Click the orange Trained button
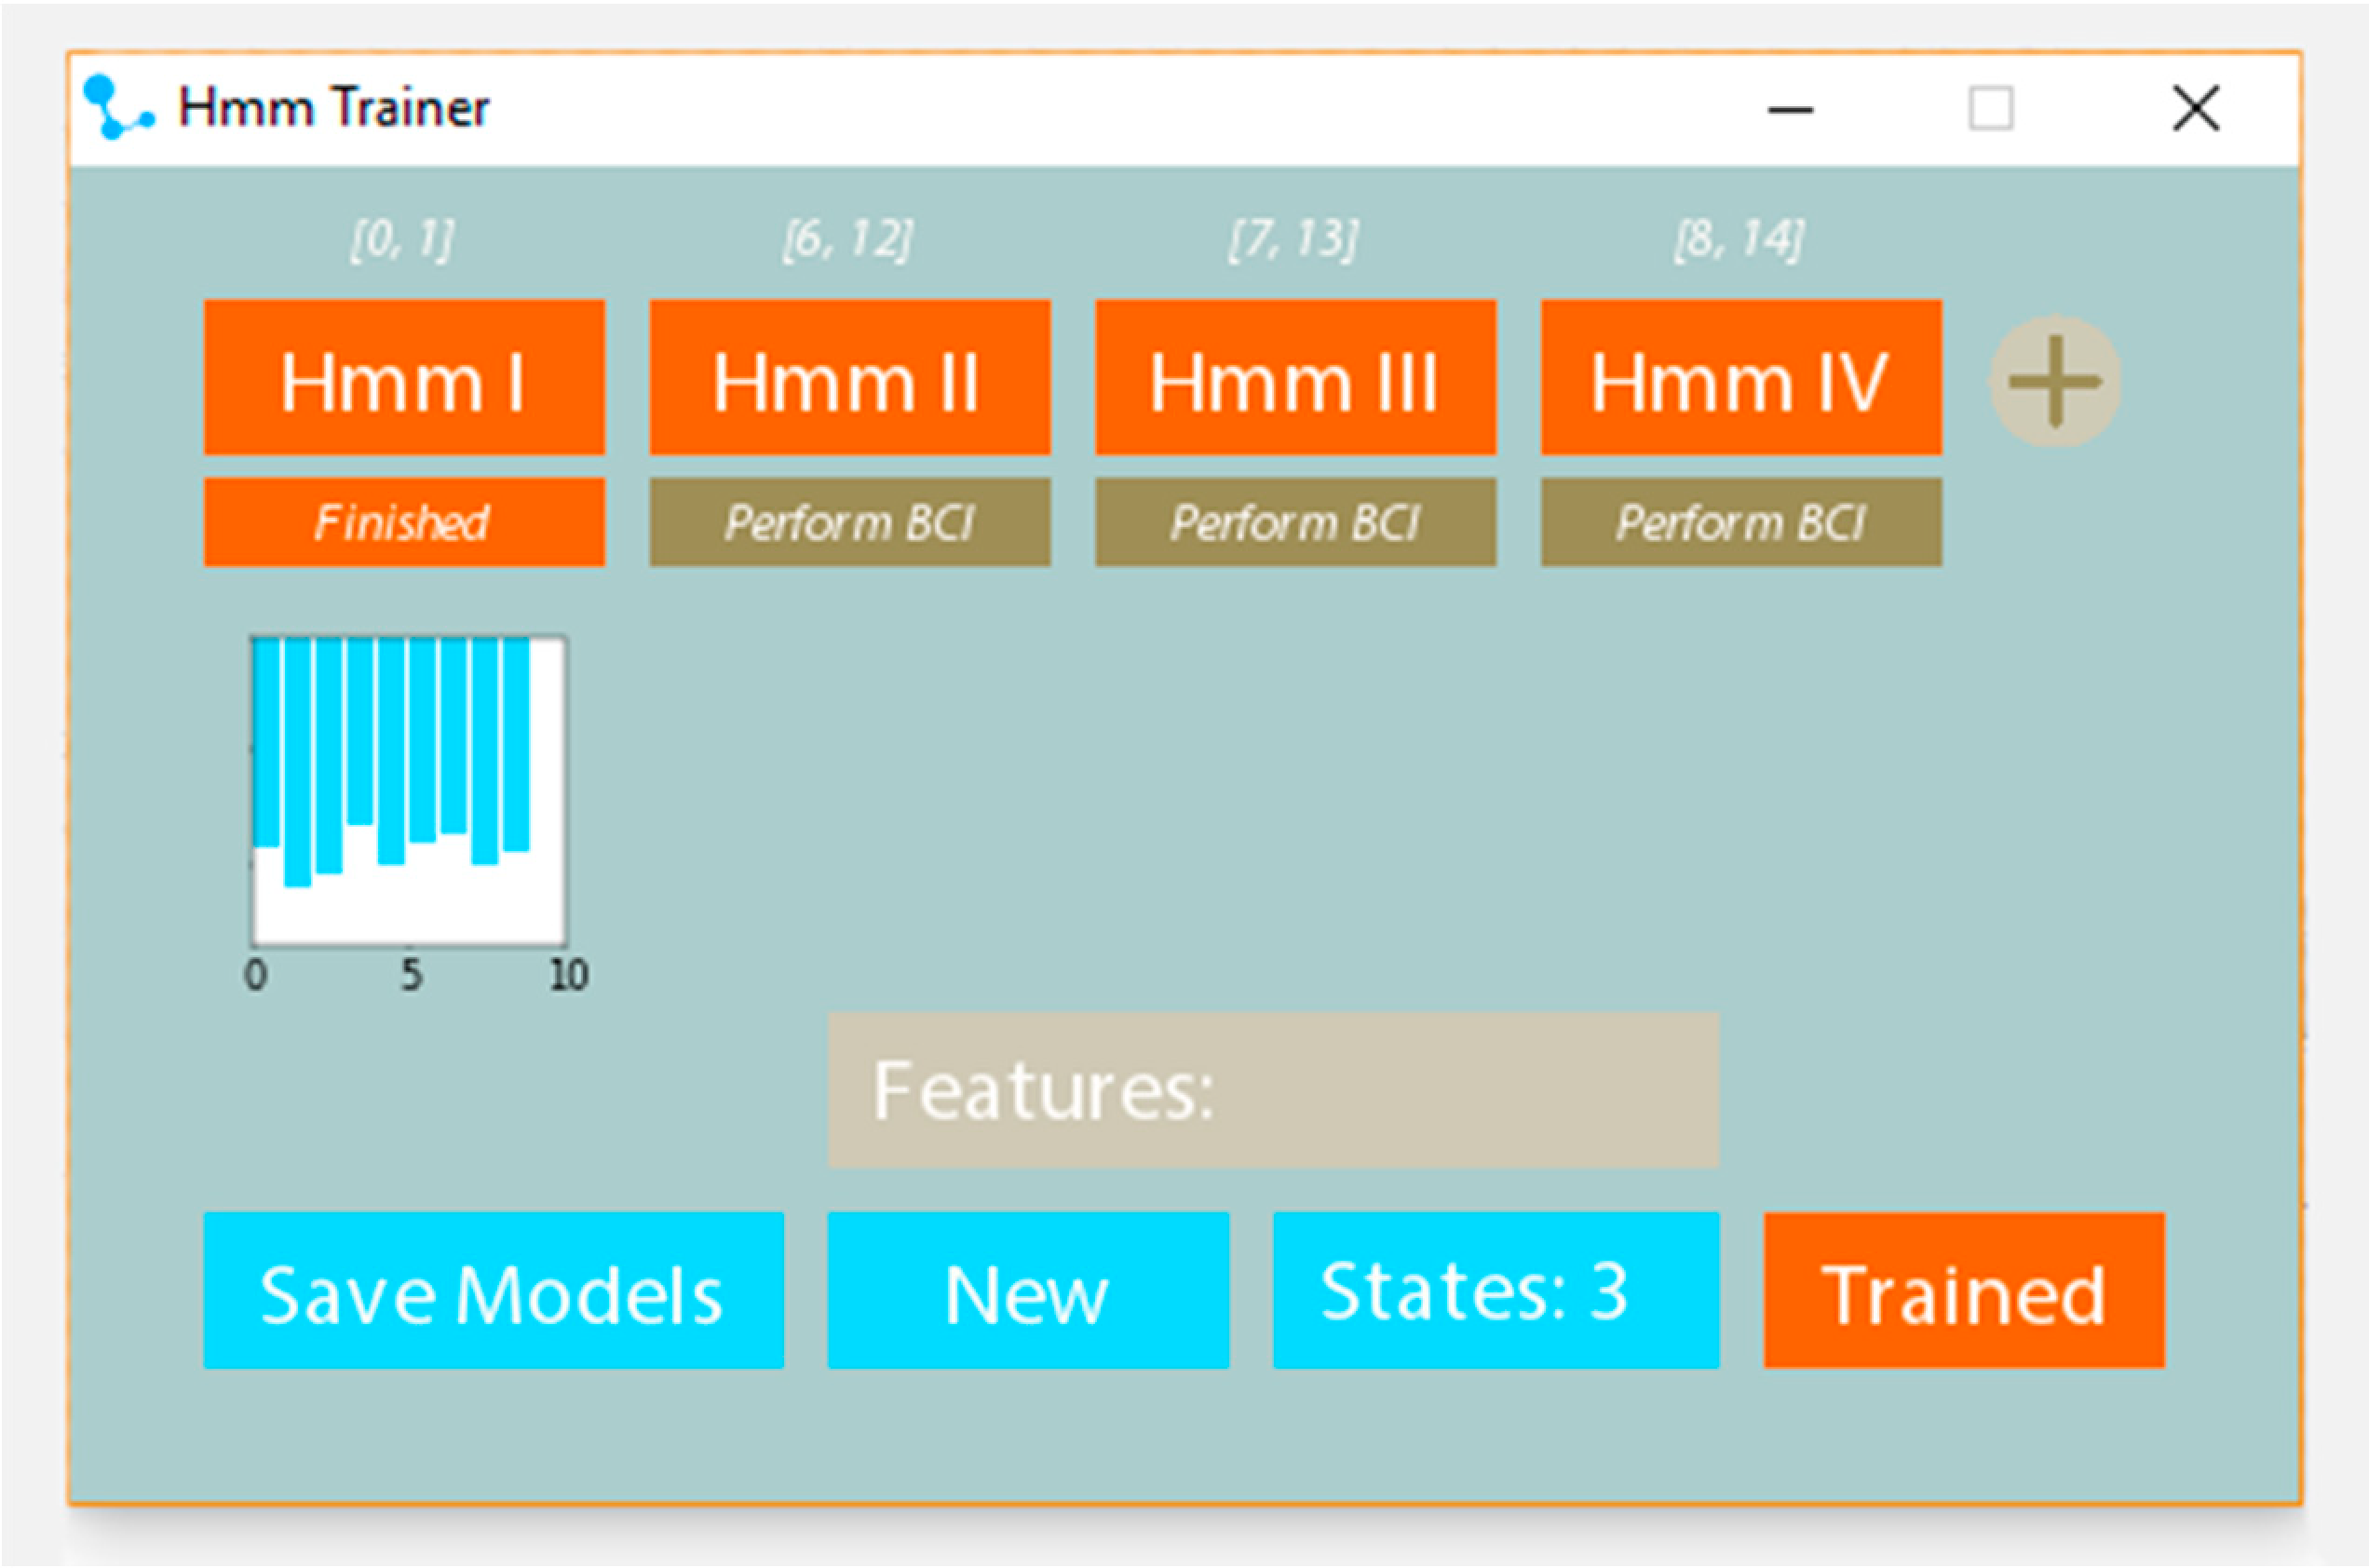 coord(1963,1290)
